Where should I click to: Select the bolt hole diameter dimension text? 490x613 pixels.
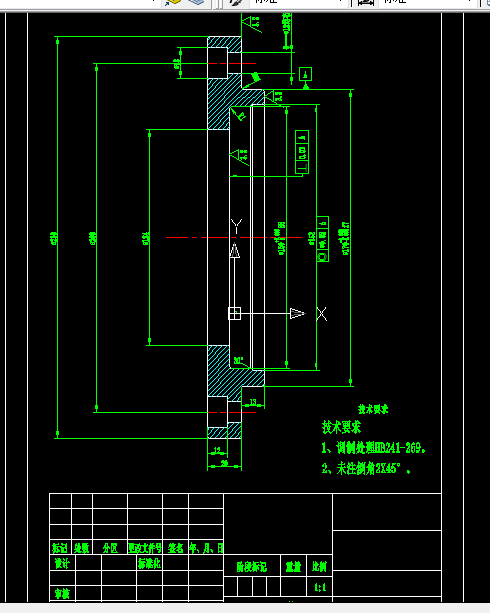coord(177,63)
